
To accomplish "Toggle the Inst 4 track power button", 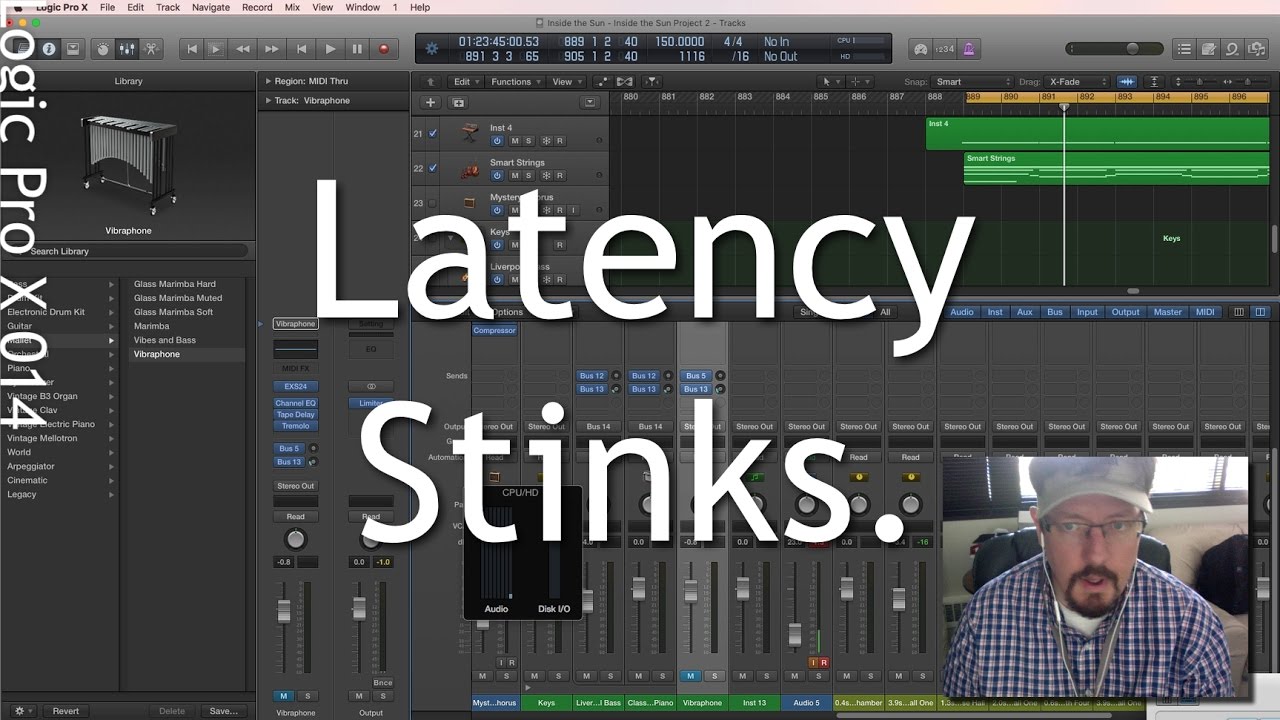I will click(497, 141).
